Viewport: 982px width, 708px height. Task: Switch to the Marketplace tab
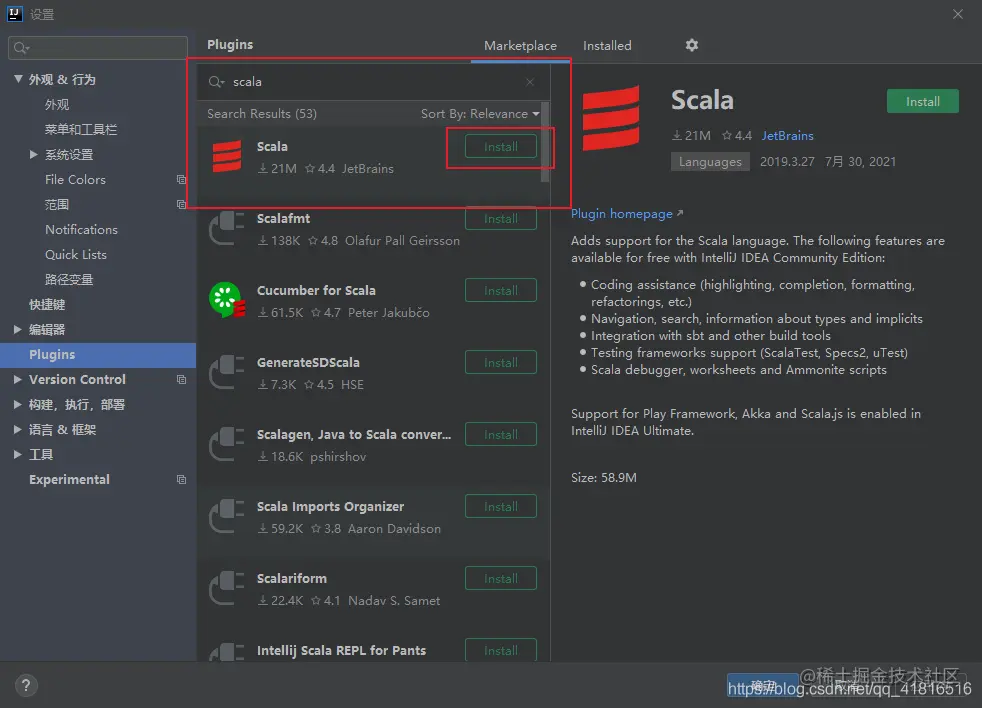520,46
